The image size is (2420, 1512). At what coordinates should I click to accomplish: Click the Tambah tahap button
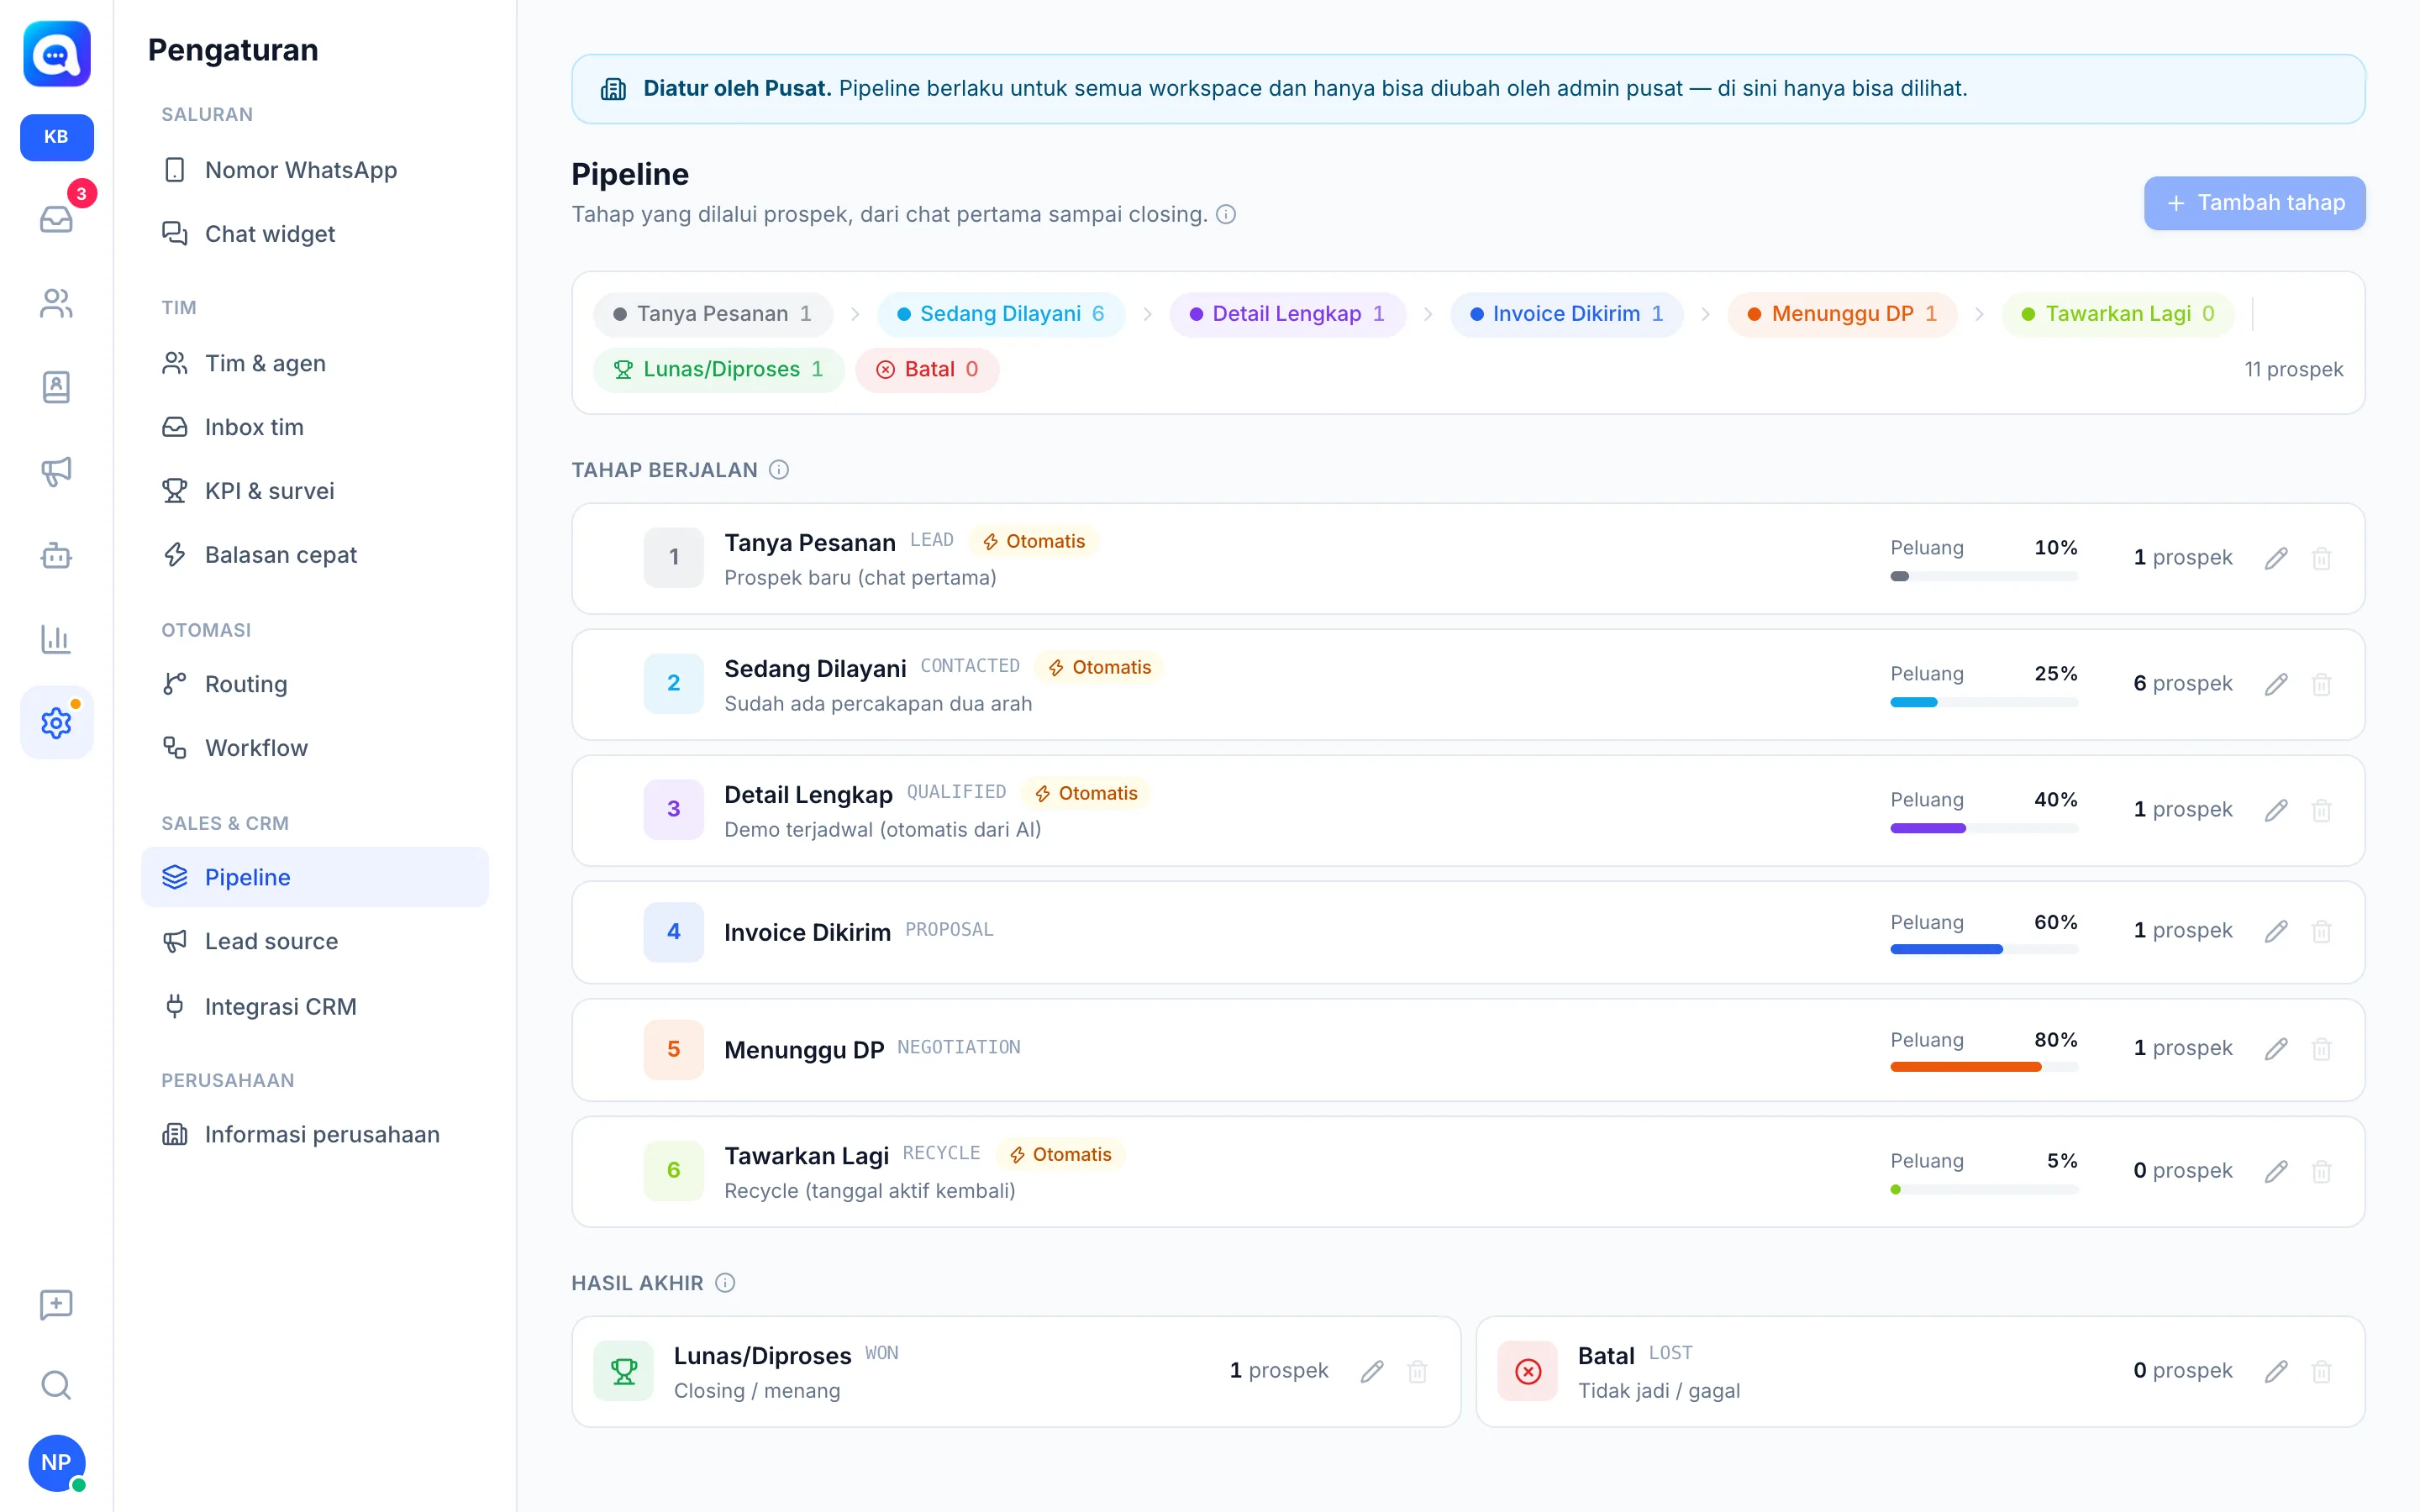point(2254,203)
